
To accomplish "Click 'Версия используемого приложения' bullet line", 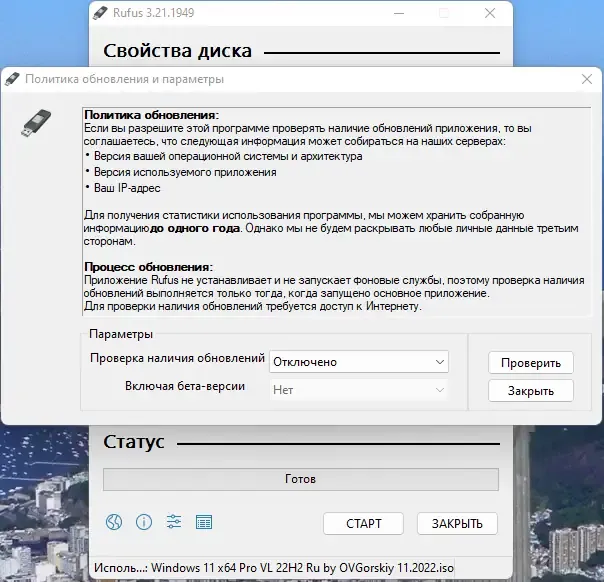I will click(185, 172).
